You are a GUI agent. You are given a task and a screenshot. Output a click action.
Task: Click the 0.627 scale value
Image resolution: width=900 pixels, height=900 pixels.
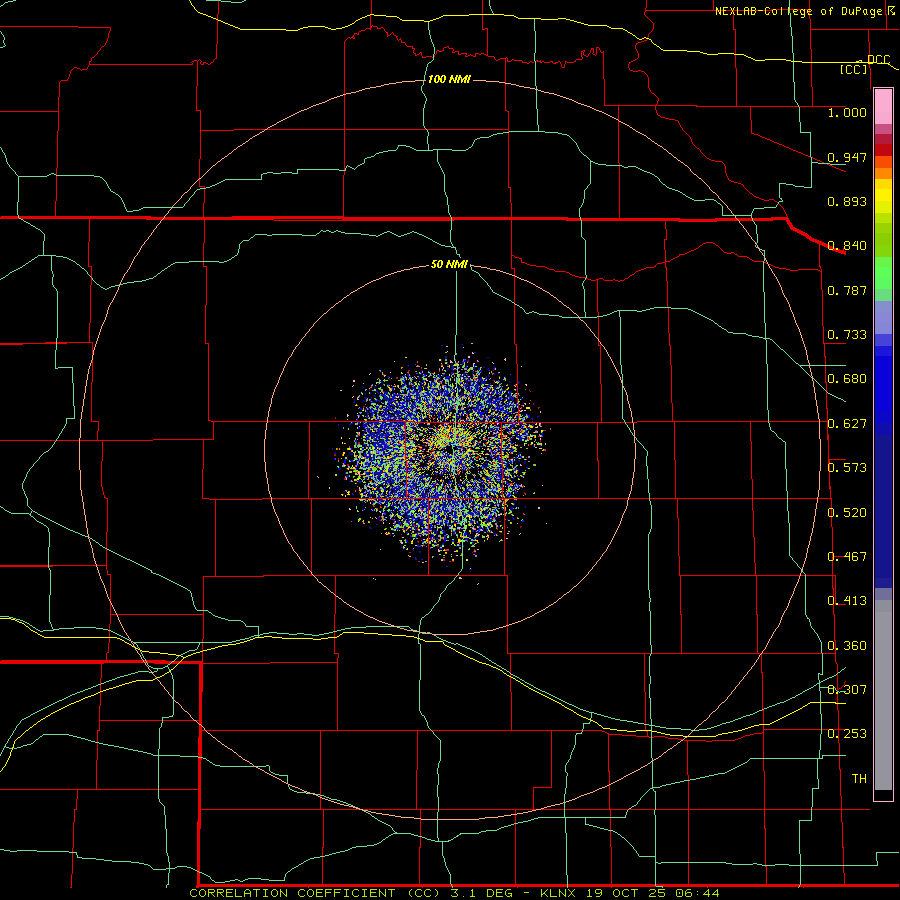847,424
